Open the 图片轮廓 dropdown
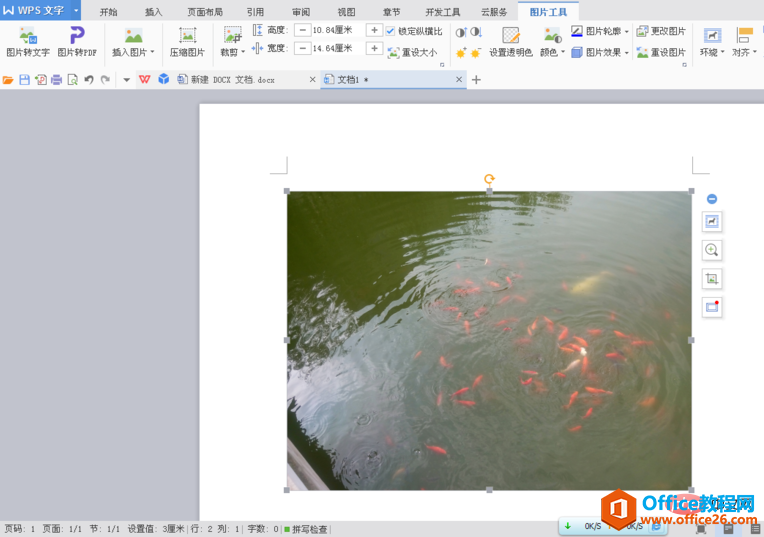This screenshot has height=537, width=764. (626, 31)
